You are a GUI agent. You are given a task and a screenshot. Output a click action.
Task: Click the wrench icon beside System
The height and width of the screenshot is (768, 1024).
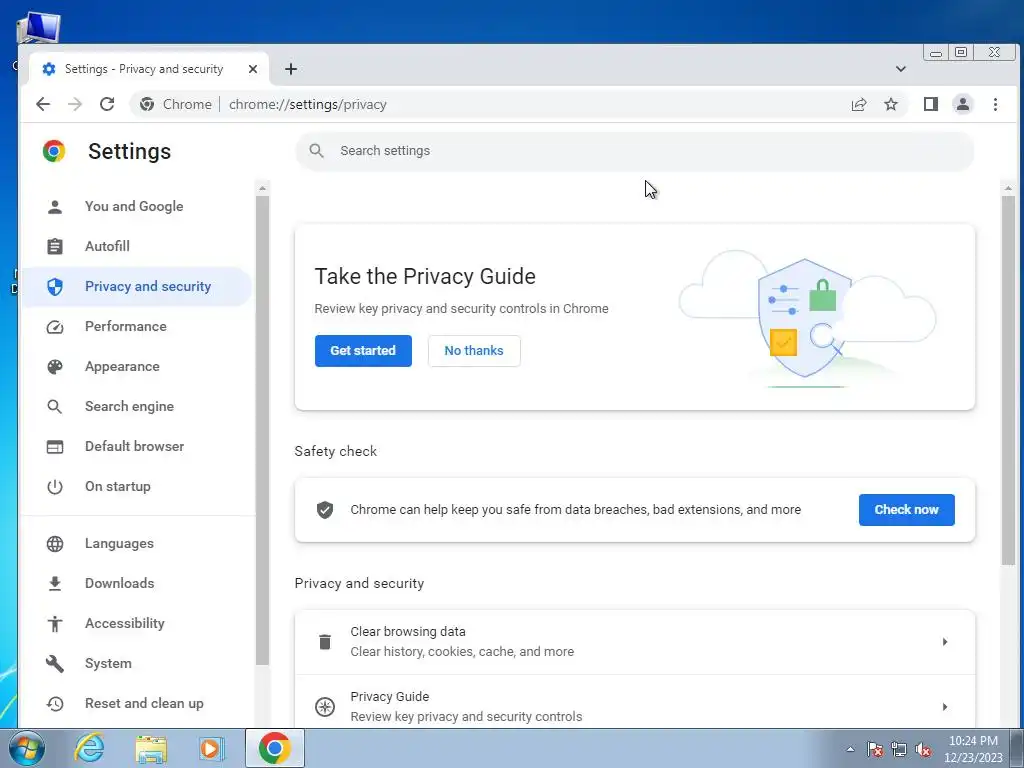[x=55, y=664]
